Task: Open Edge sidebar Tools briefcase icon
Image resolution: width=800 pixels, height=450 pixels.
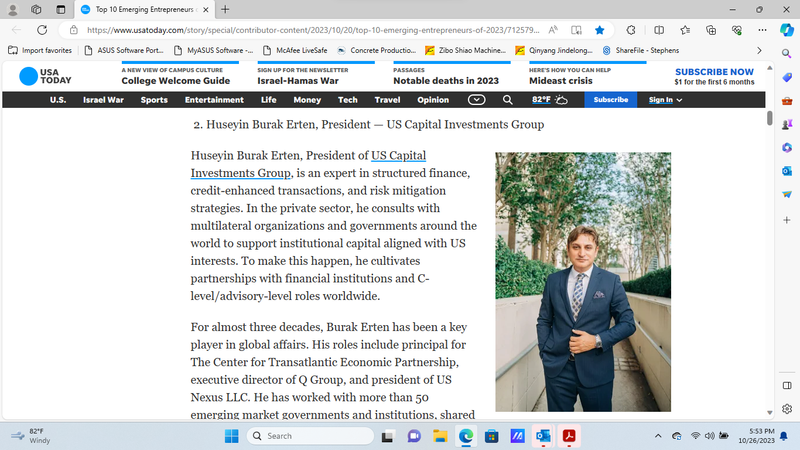Action: point(787,101)
